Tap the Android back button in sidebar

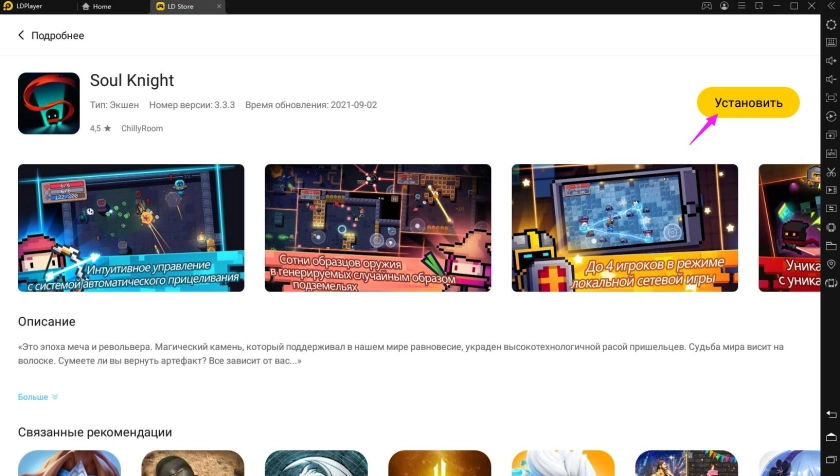(x=831, y=414)
